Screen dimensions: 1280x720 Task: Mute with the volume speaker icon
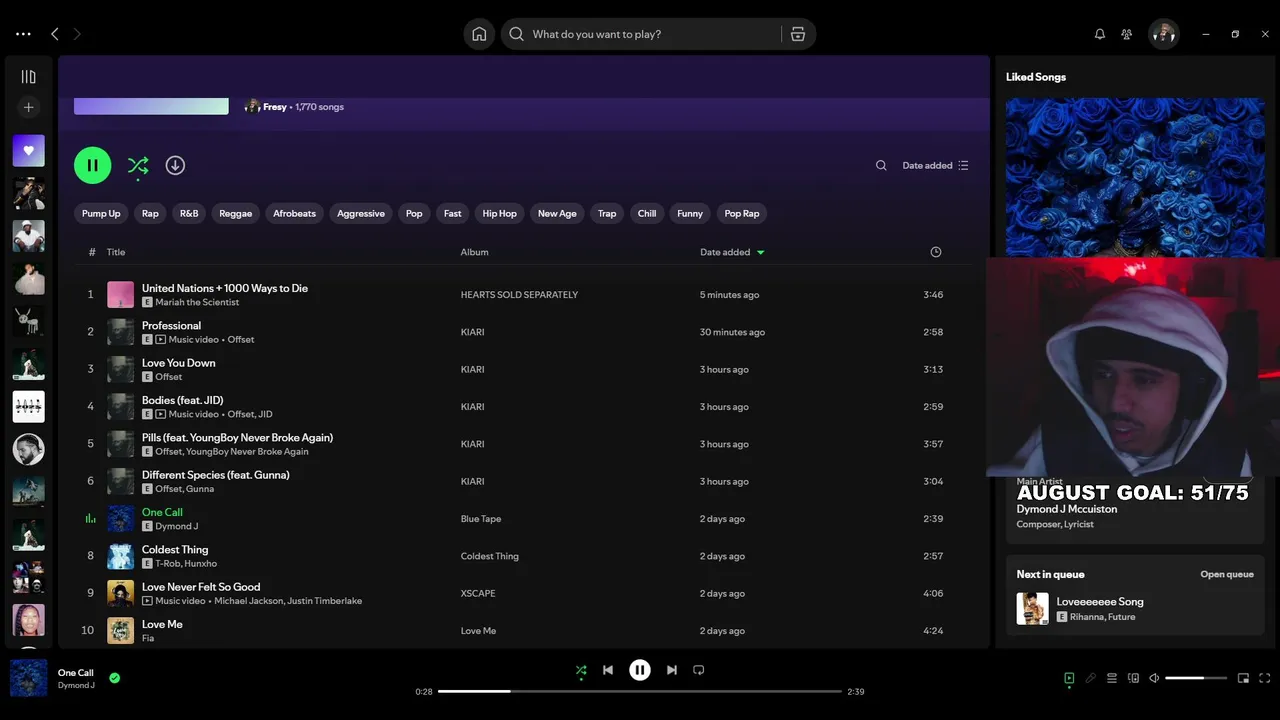1154,678
